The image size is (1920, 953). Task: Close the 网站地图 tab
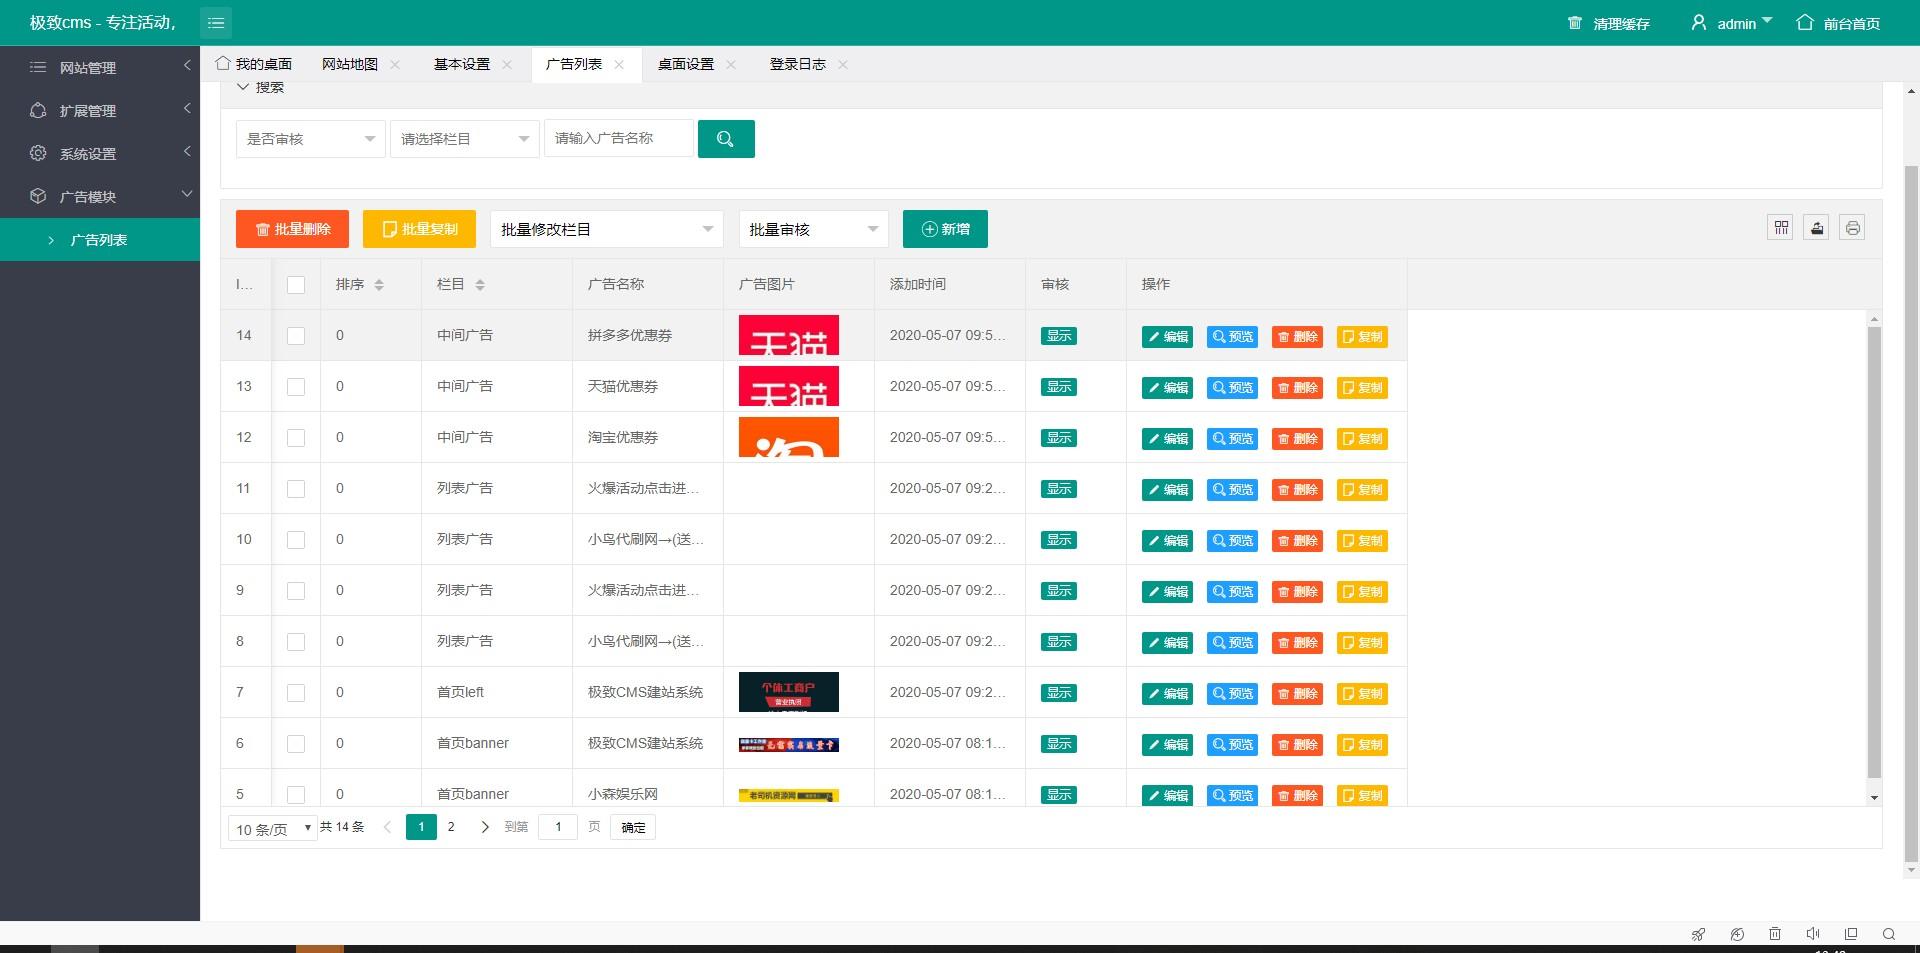(395, 65)
